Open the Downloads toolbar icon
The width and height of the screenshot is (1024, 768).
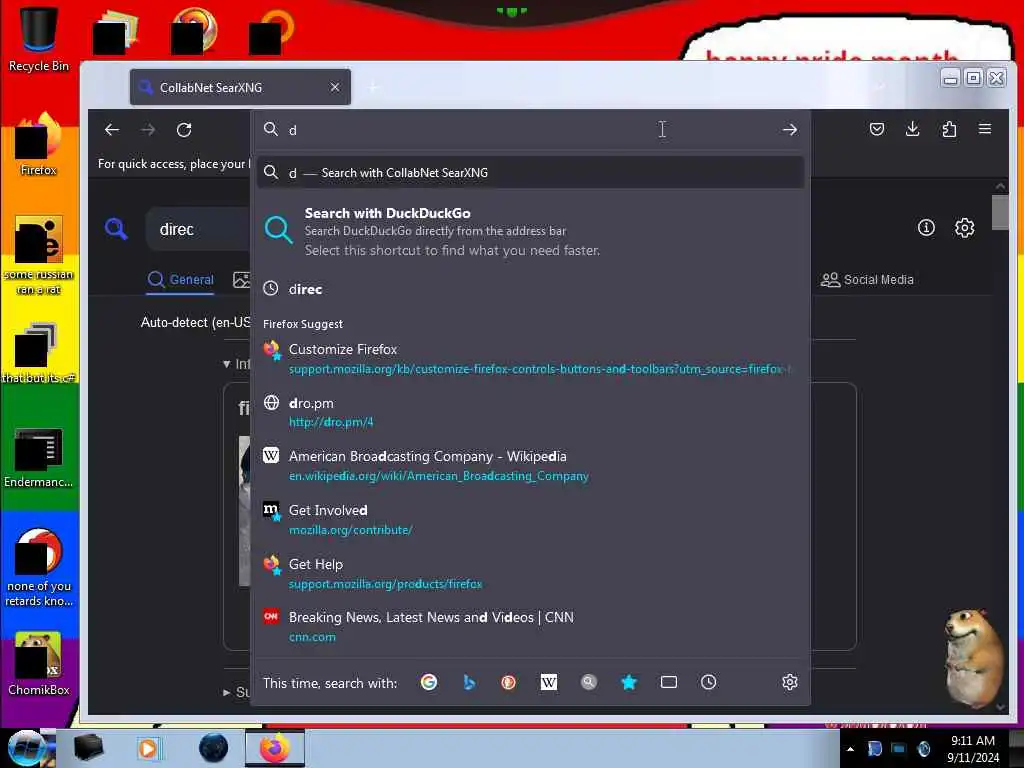point(912,129)
